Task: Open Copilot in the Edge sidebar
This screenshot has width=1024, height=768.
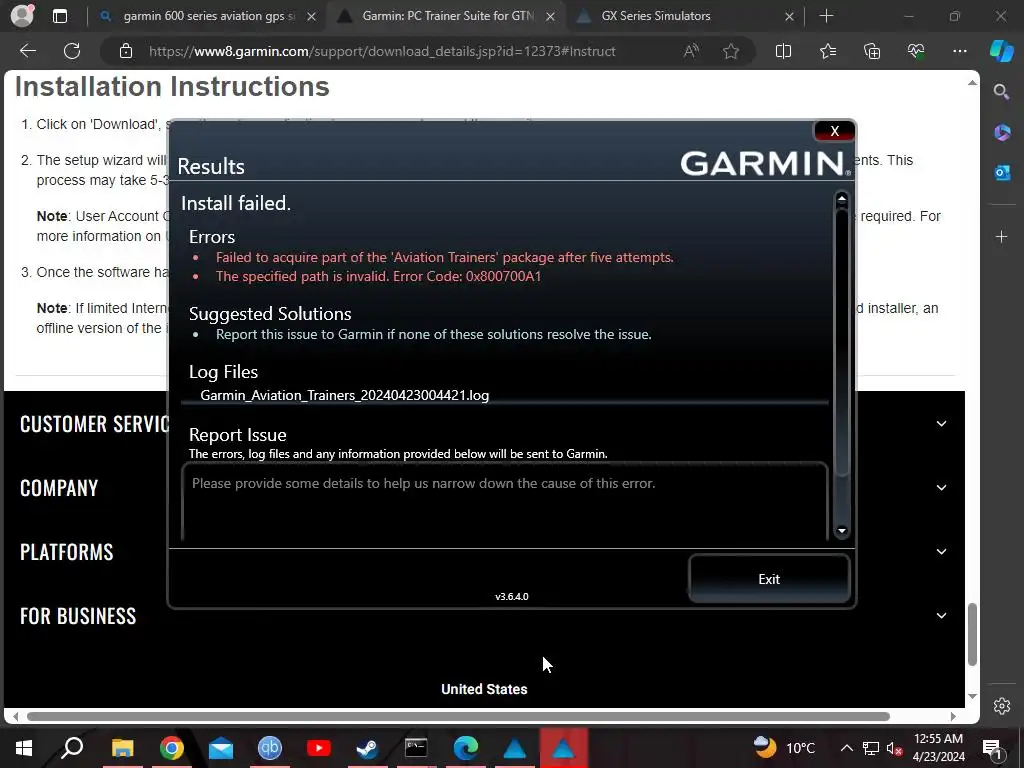Action: 1001,51
